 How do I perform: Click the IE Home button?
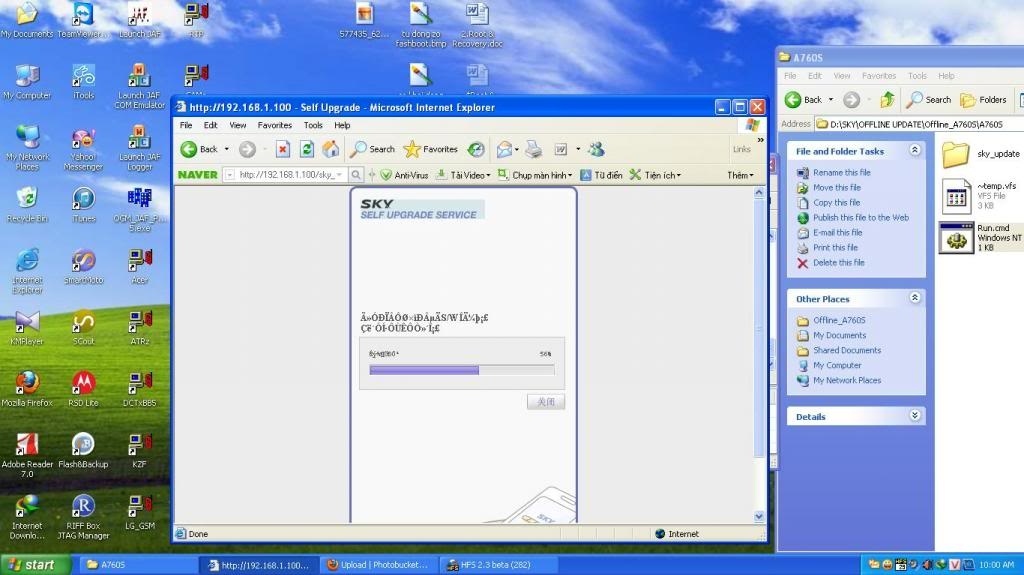click(x=331, y=150)
